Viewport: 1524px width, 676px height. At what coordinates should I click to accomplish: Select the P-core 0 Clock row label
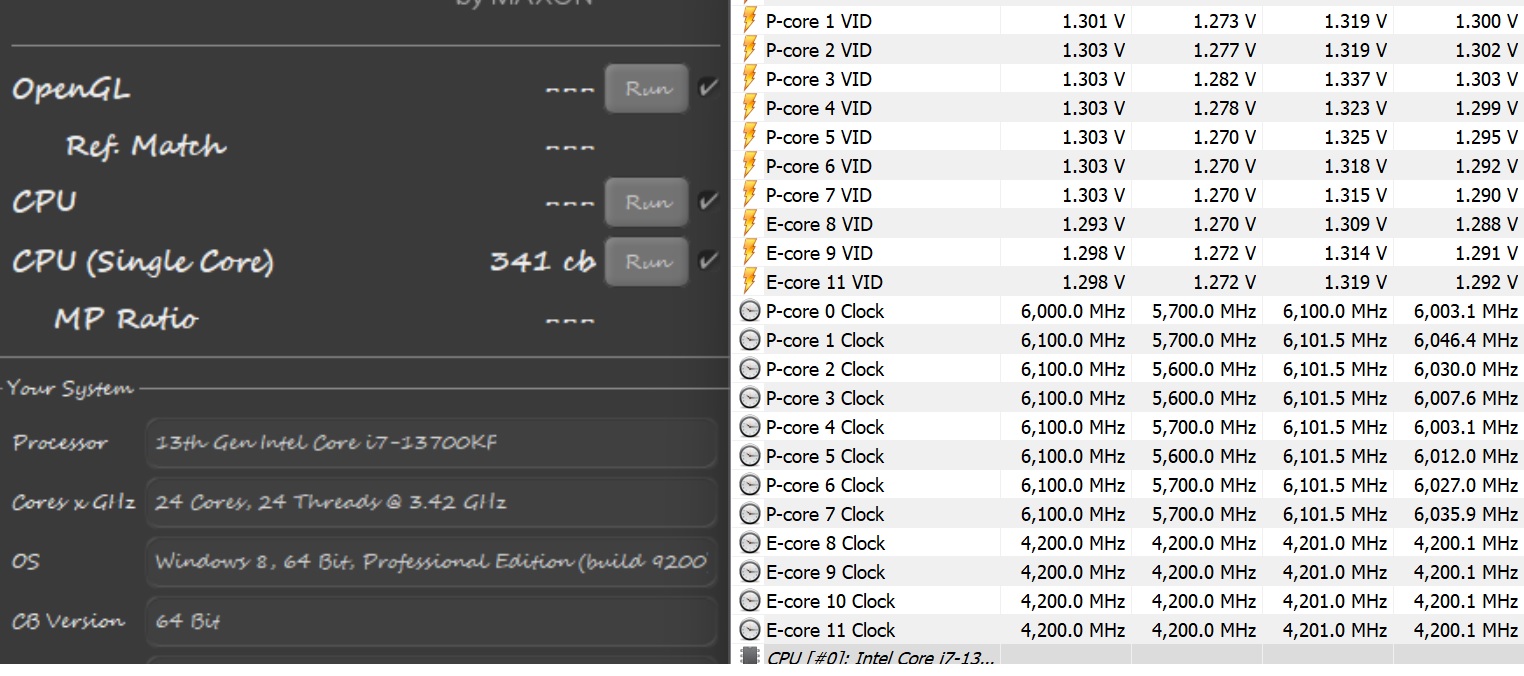pos(825,311)
